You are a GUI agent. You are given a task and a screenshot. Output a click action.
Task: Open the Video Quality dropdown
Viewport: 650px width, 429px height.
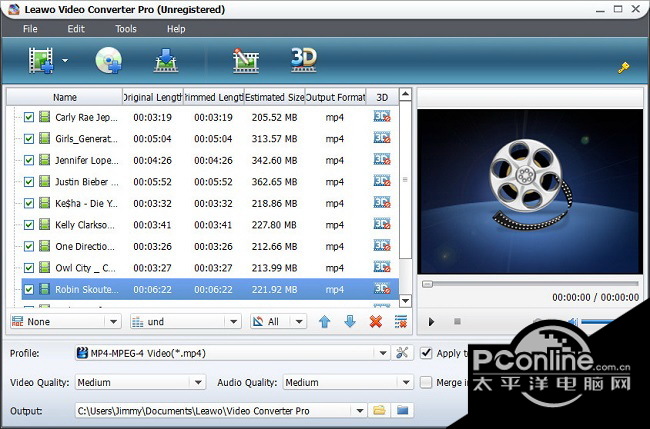pos(197,382)
